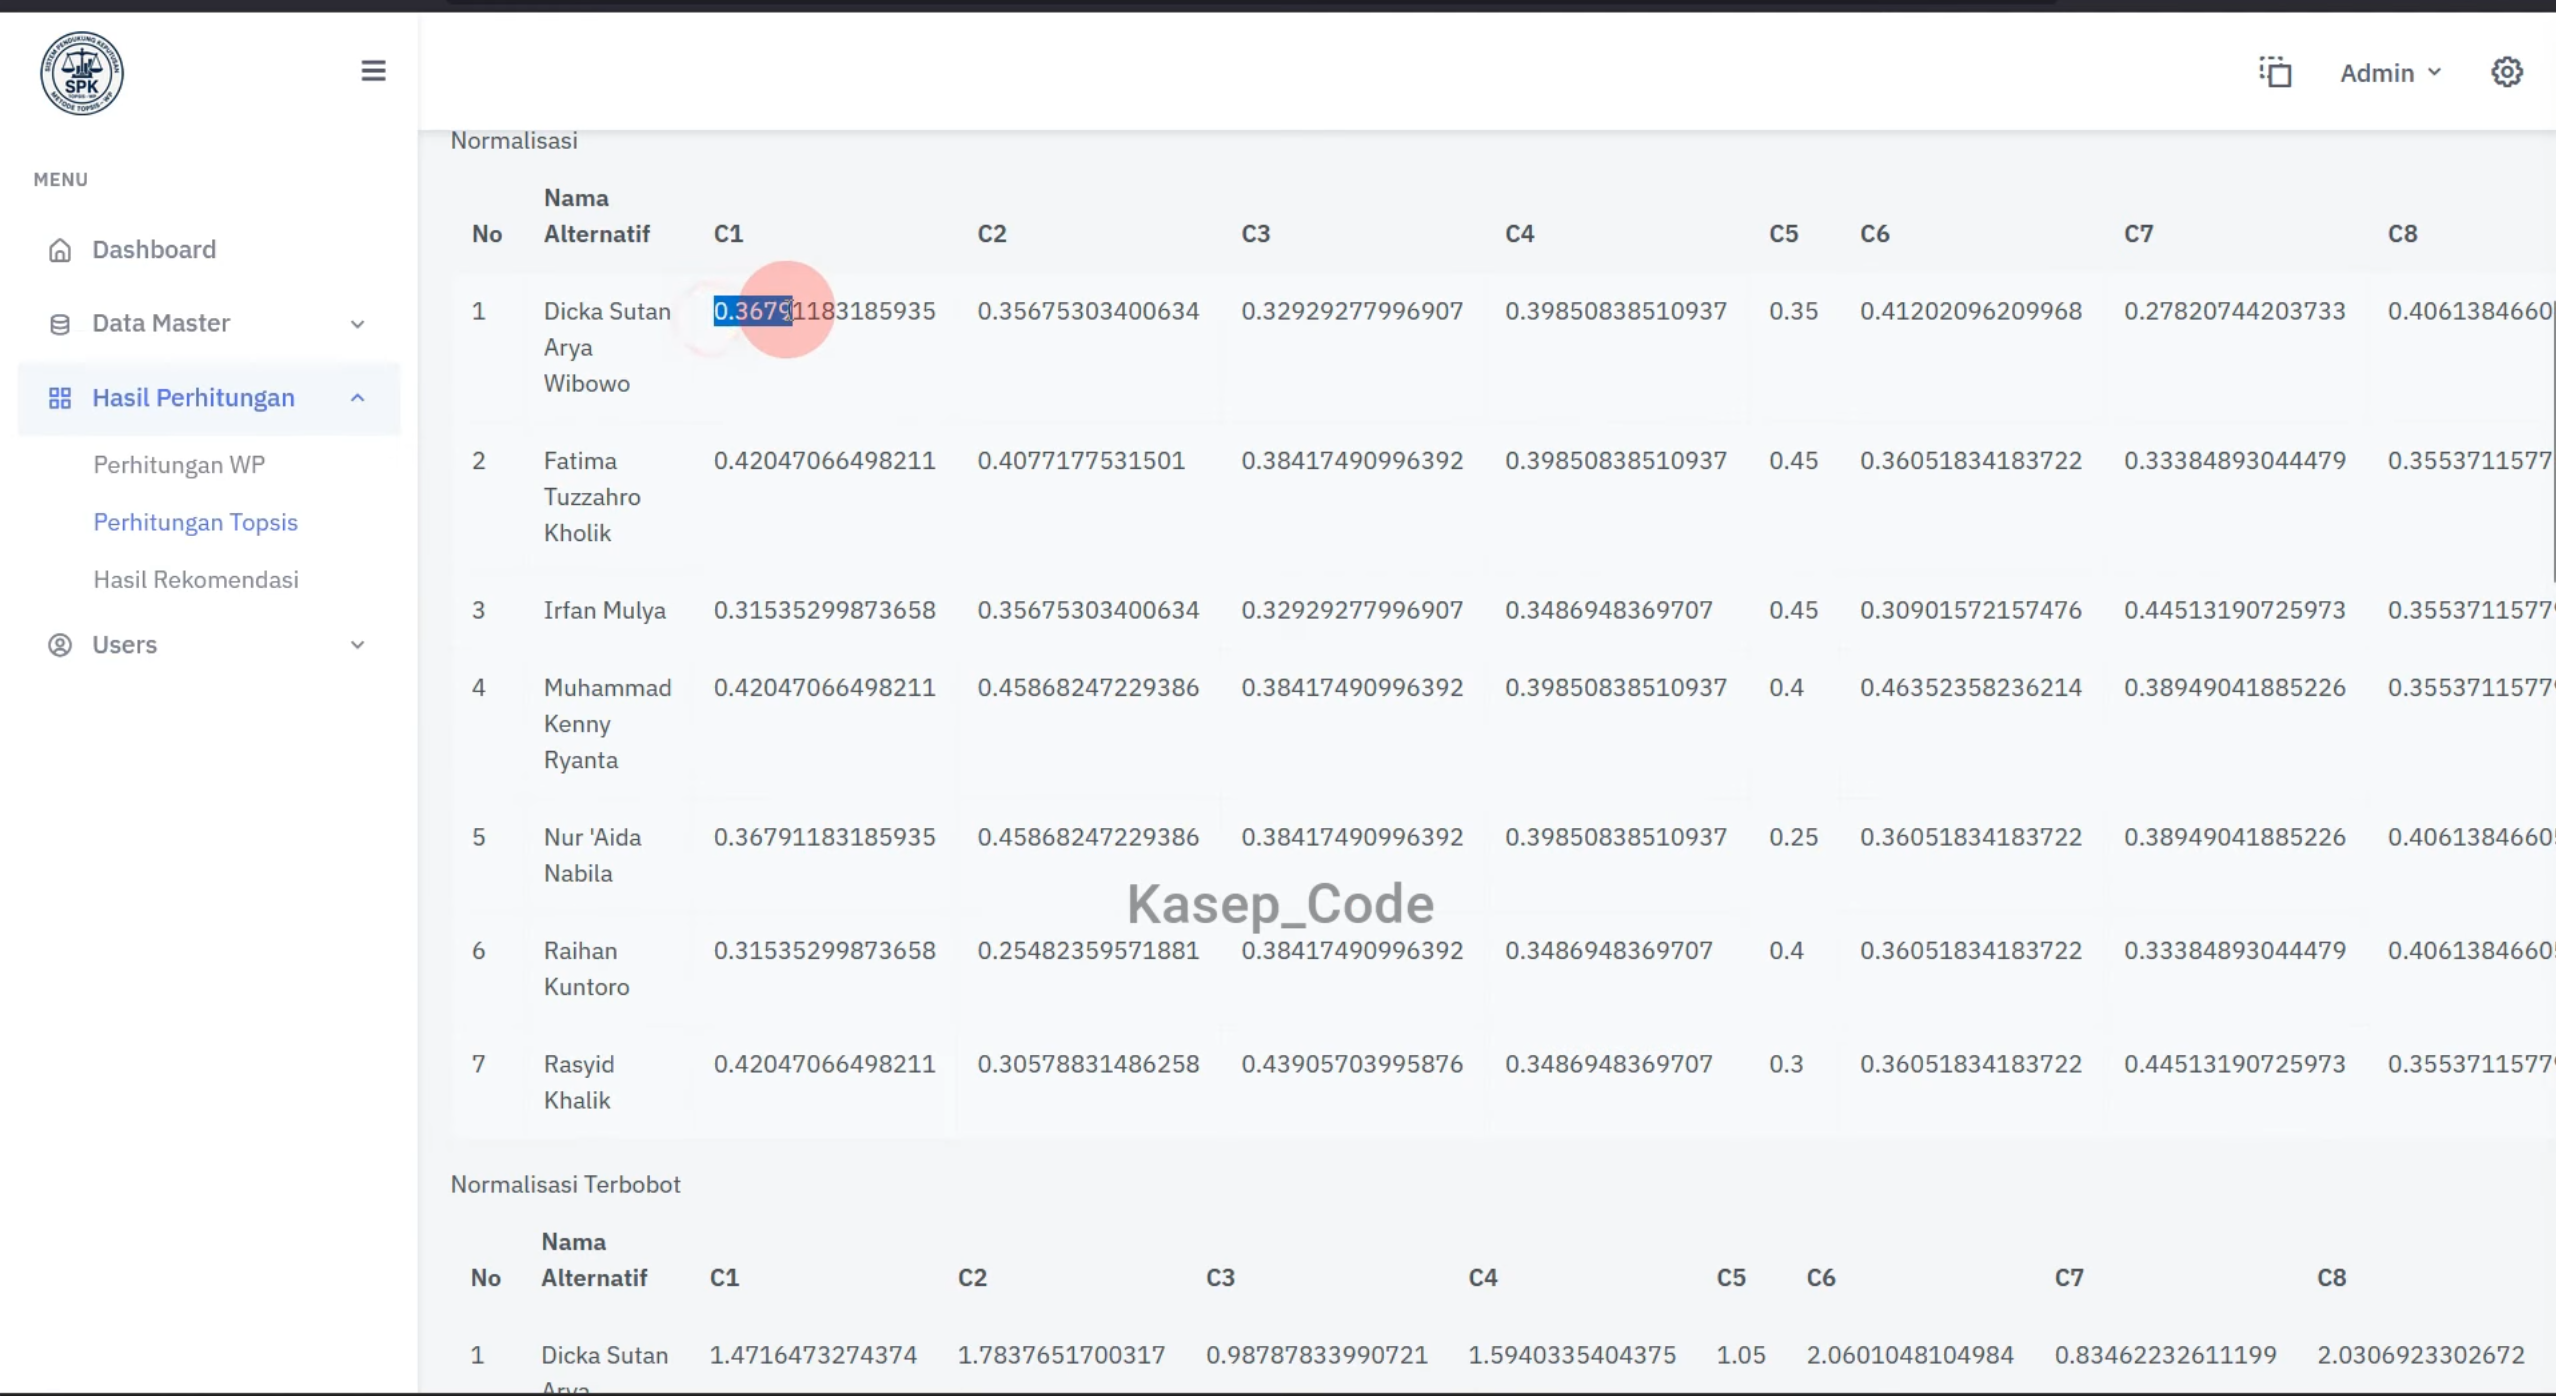Click value 0.46352358236214 in Muhammad Kenny's row

point(1970,688)
